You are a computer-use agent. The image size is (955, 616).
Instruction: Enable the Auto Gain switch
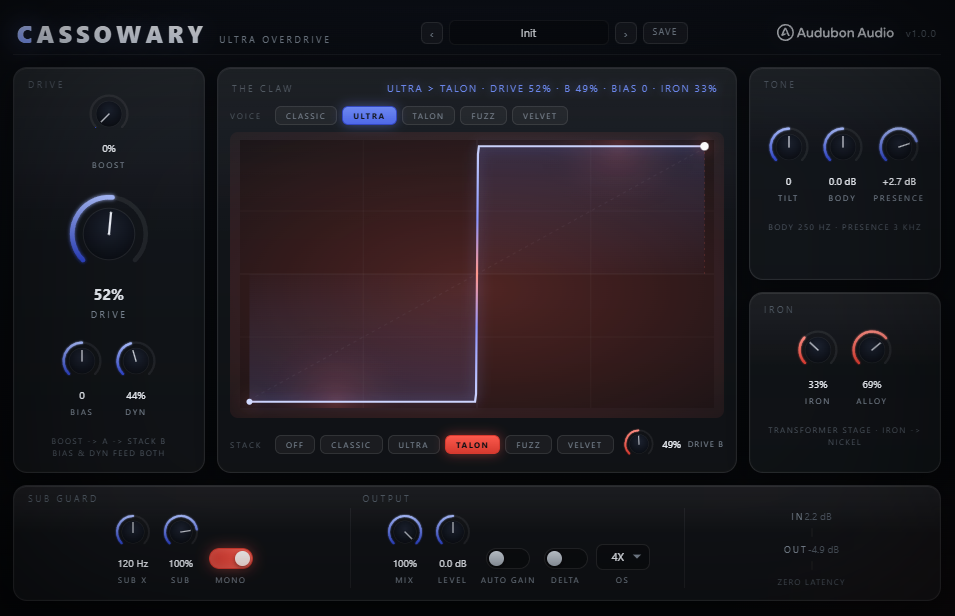(507, 558)
